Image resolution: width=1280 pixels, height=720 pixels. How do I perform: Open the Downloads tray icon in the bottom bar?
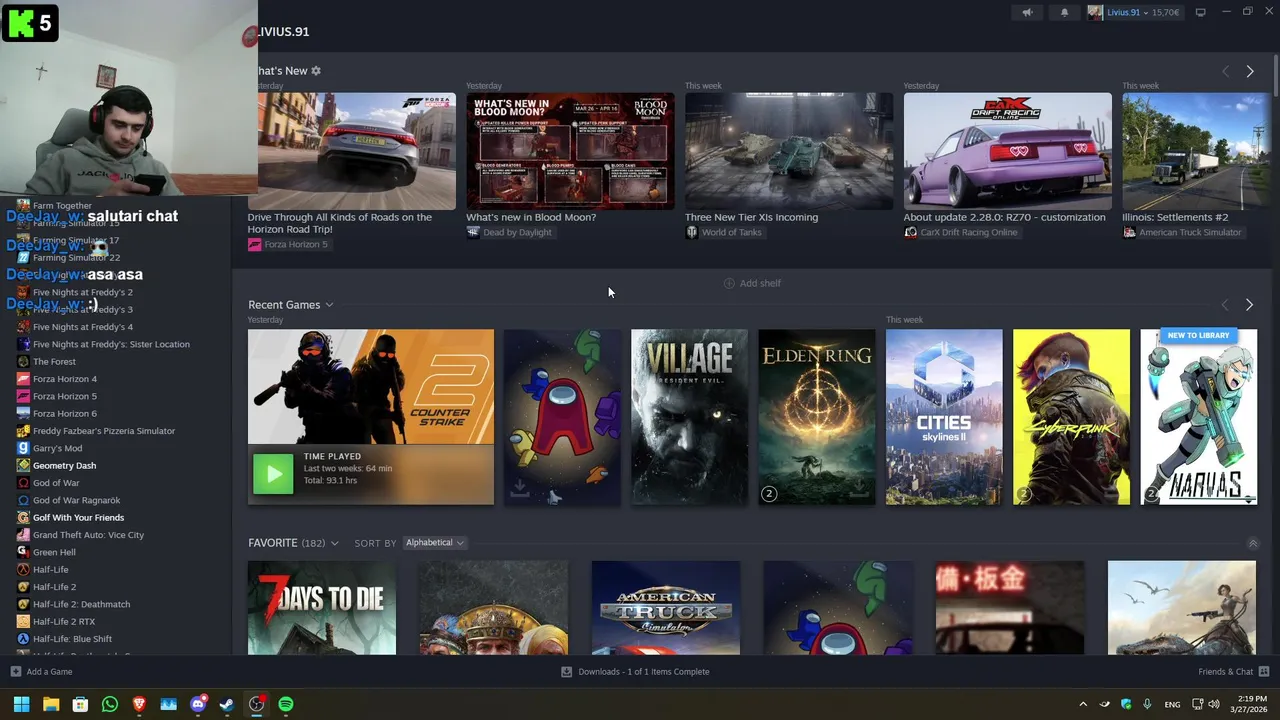tap(566, 672)
